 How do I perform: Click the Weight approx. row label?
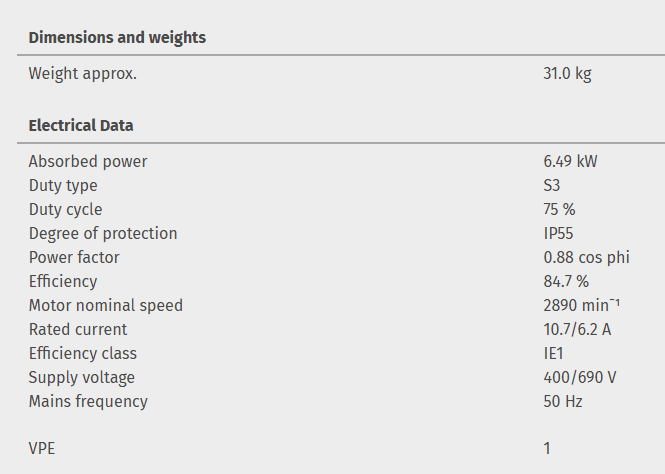[83, 73]
